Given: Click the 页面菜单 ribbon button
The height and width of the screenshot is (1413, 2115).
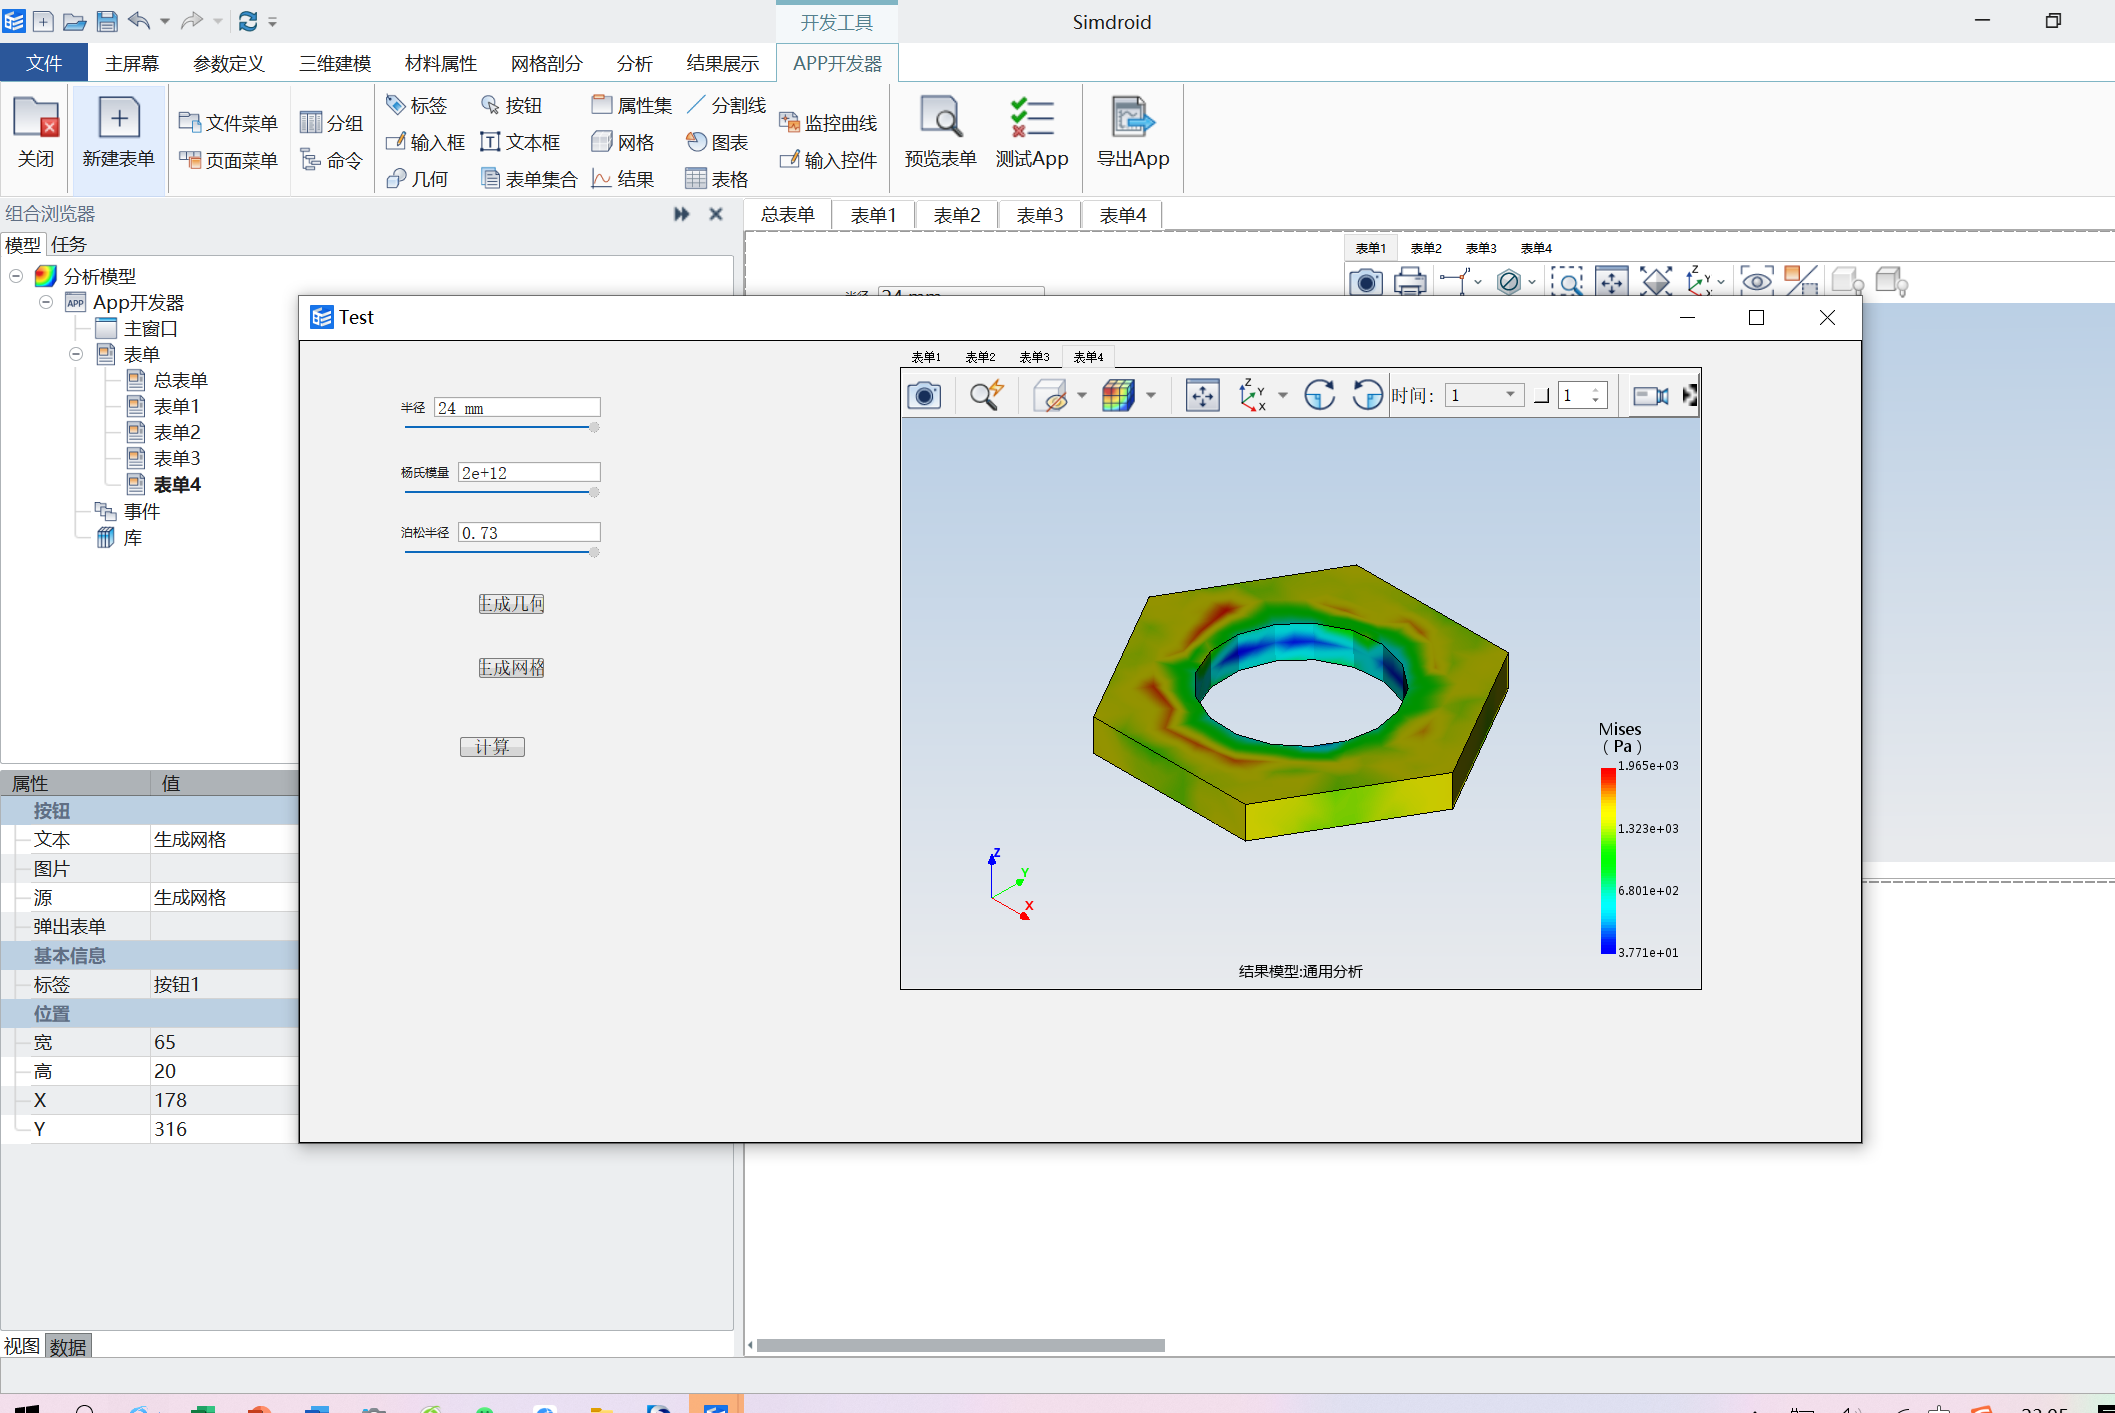Looking at the screenshot, I should coord(228,160).
